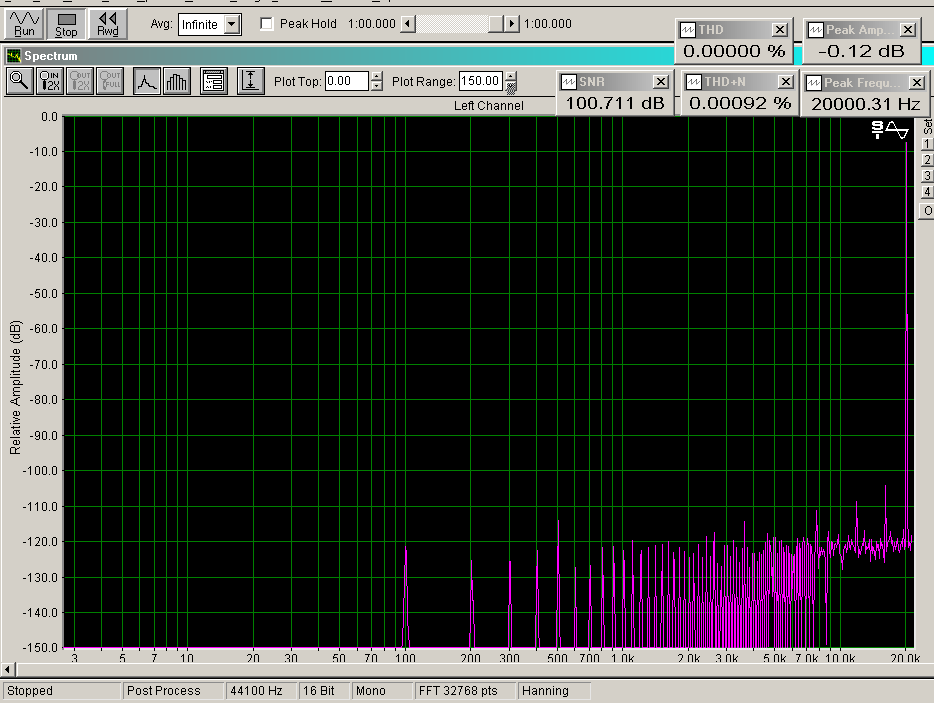Close the SNR readout panel

(x=660, y=81)
